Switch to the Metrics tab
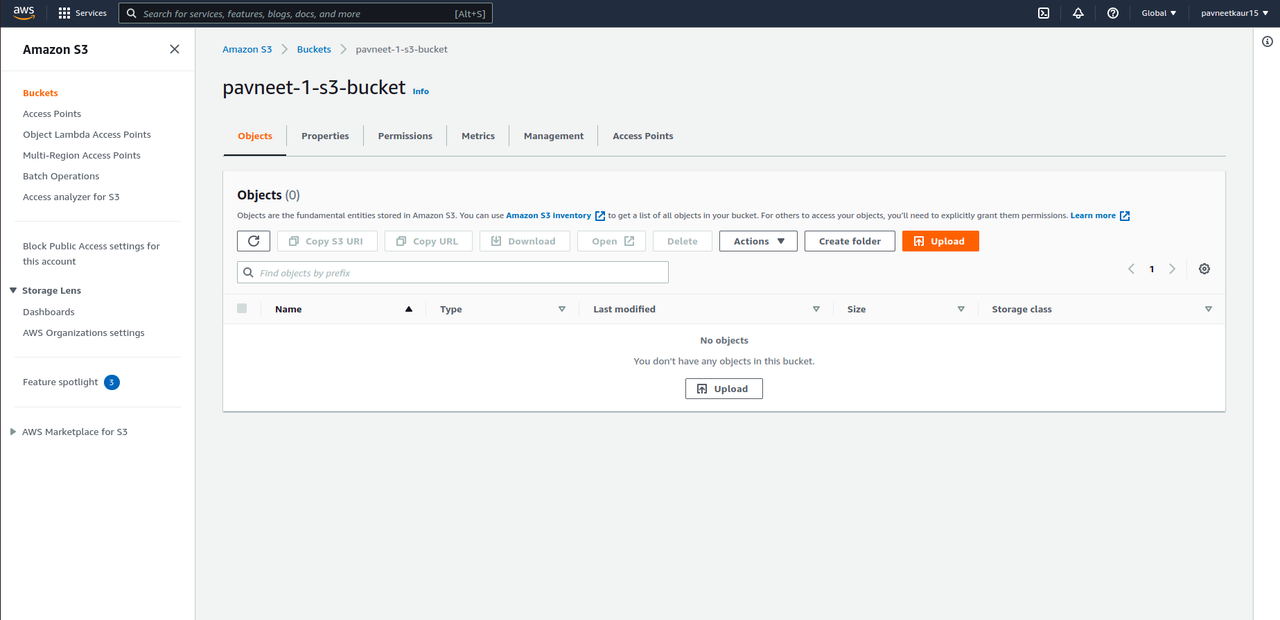1280x620 pixels. pos(478,136)
